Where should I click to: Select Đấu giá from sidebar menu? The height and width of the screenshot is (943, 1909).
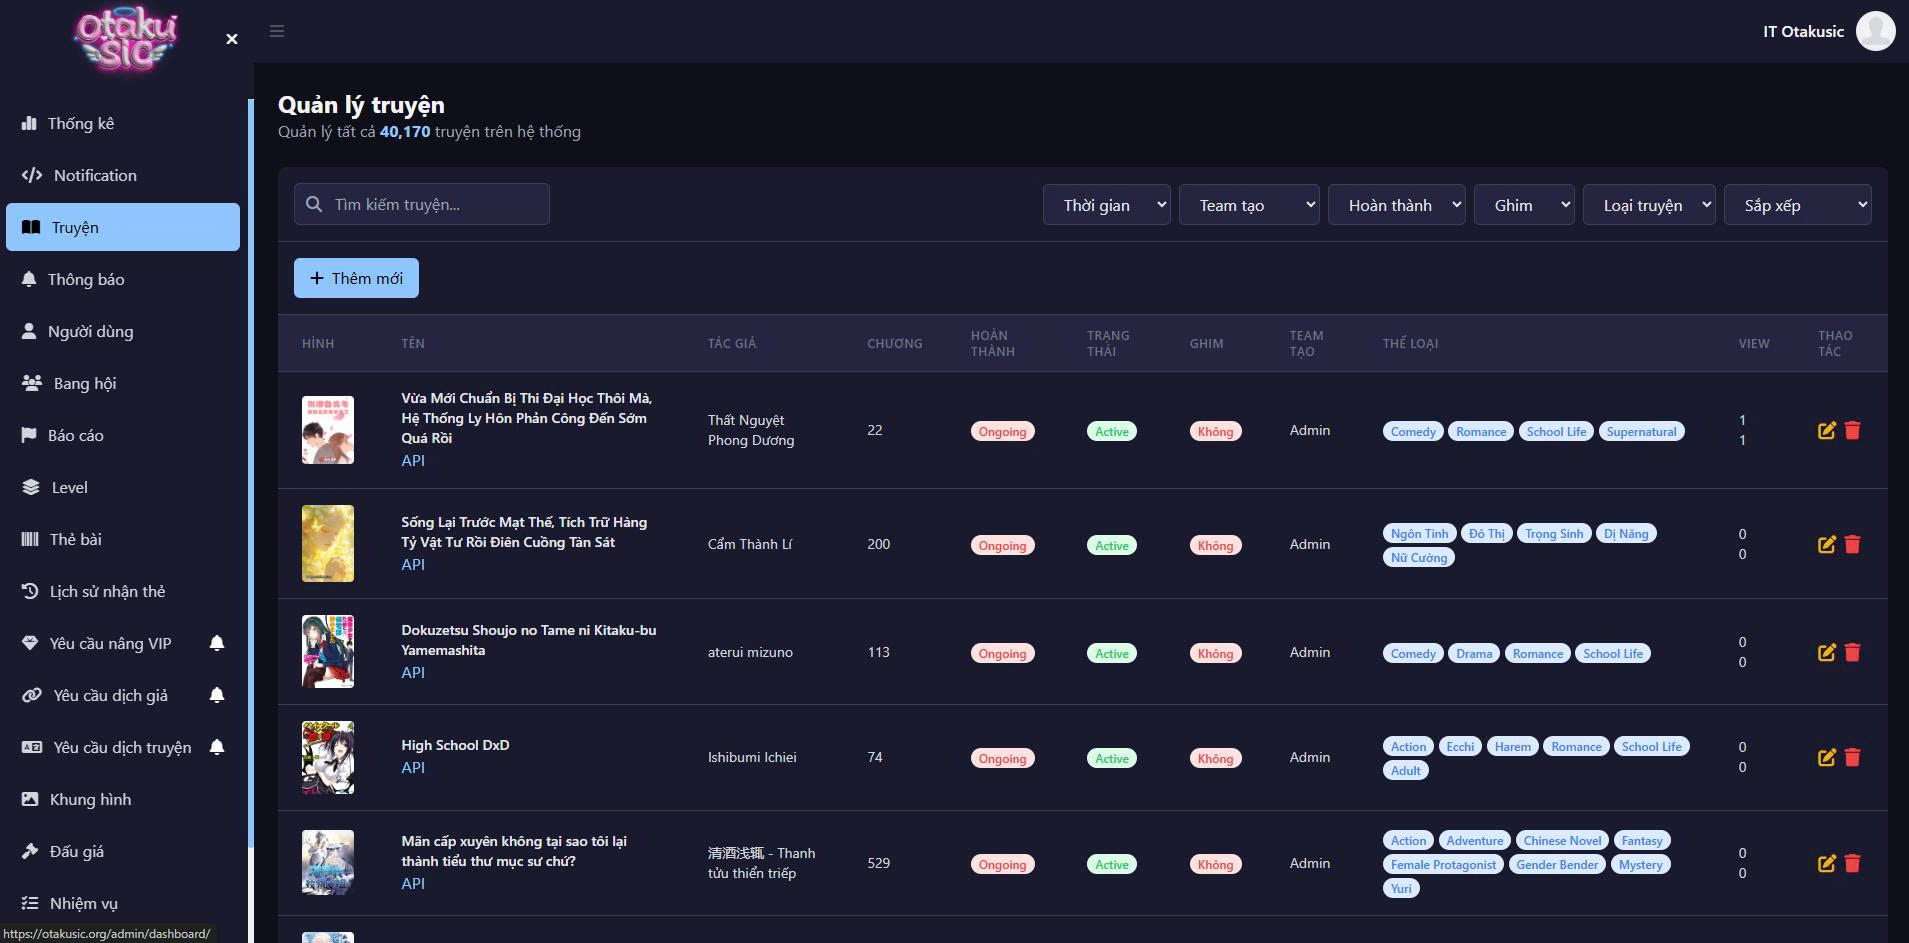[x=76, y=851]
